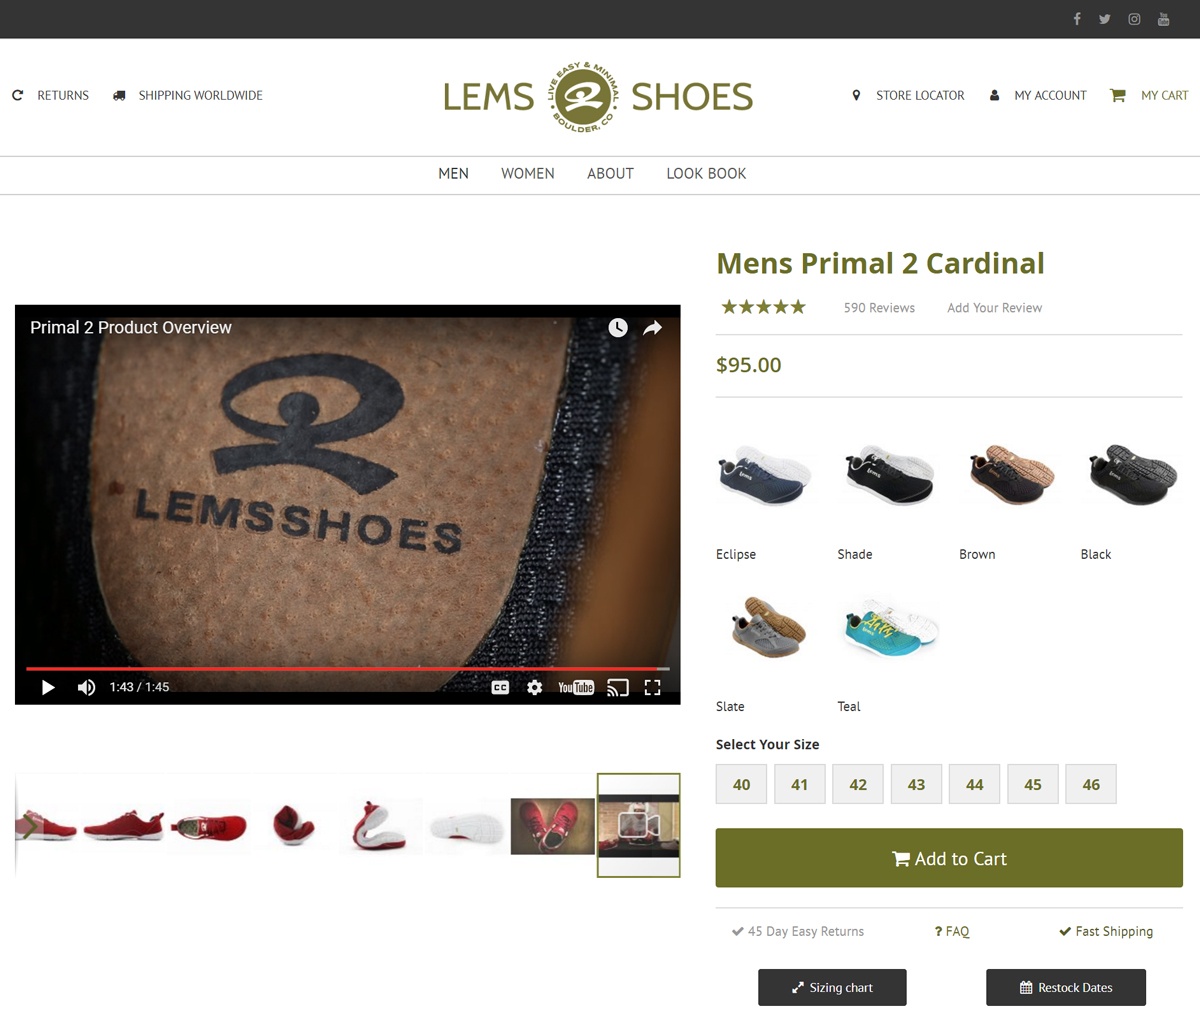
Task: Toggle closed captions on the video
Action: [x=501, y=687]
